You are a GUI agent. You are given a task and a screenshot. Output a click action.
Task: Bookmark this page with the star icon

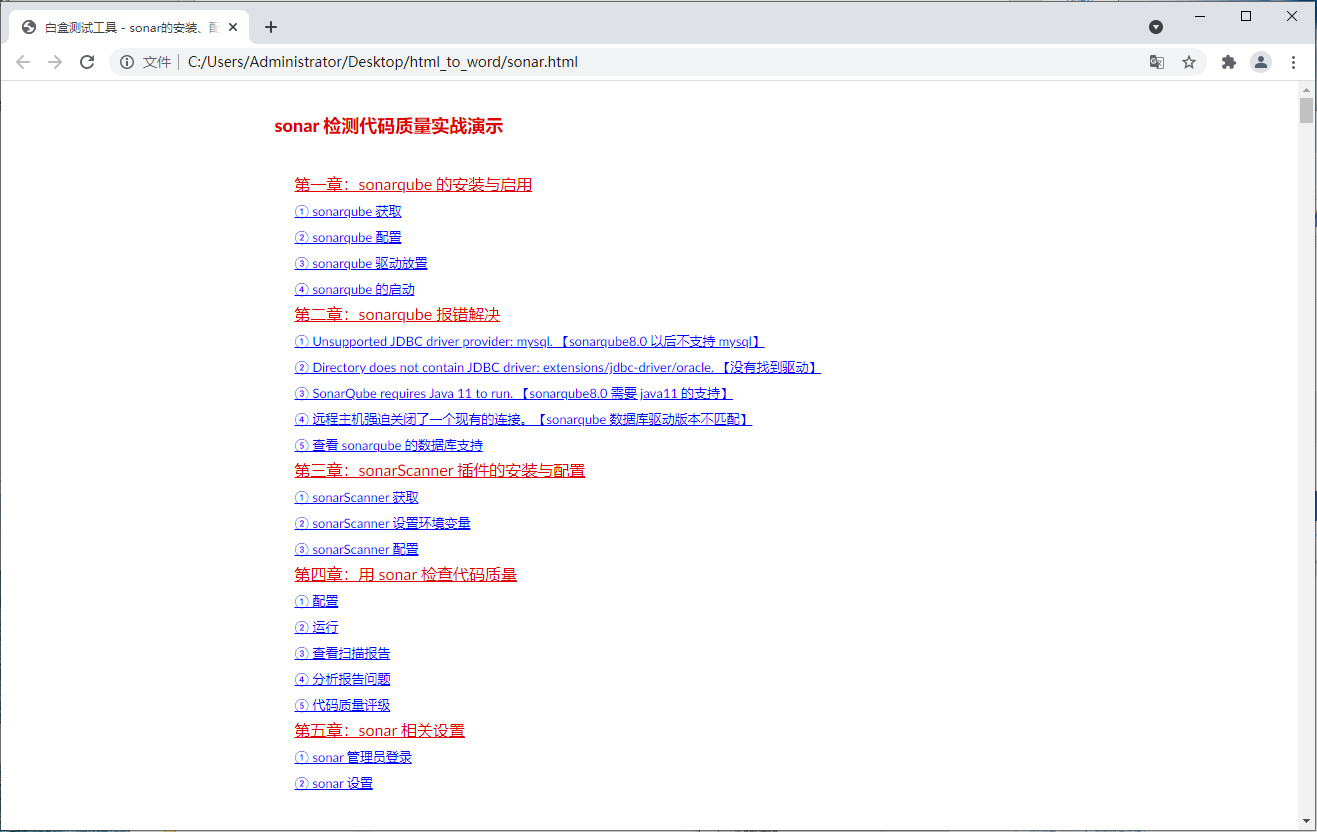click(x=1189, y=62)
